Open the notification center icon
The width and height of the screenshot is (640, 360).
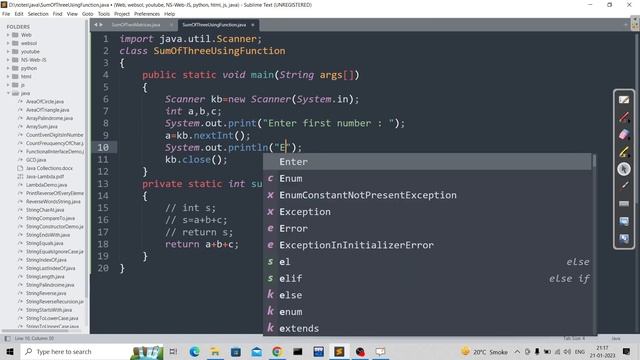627,351
